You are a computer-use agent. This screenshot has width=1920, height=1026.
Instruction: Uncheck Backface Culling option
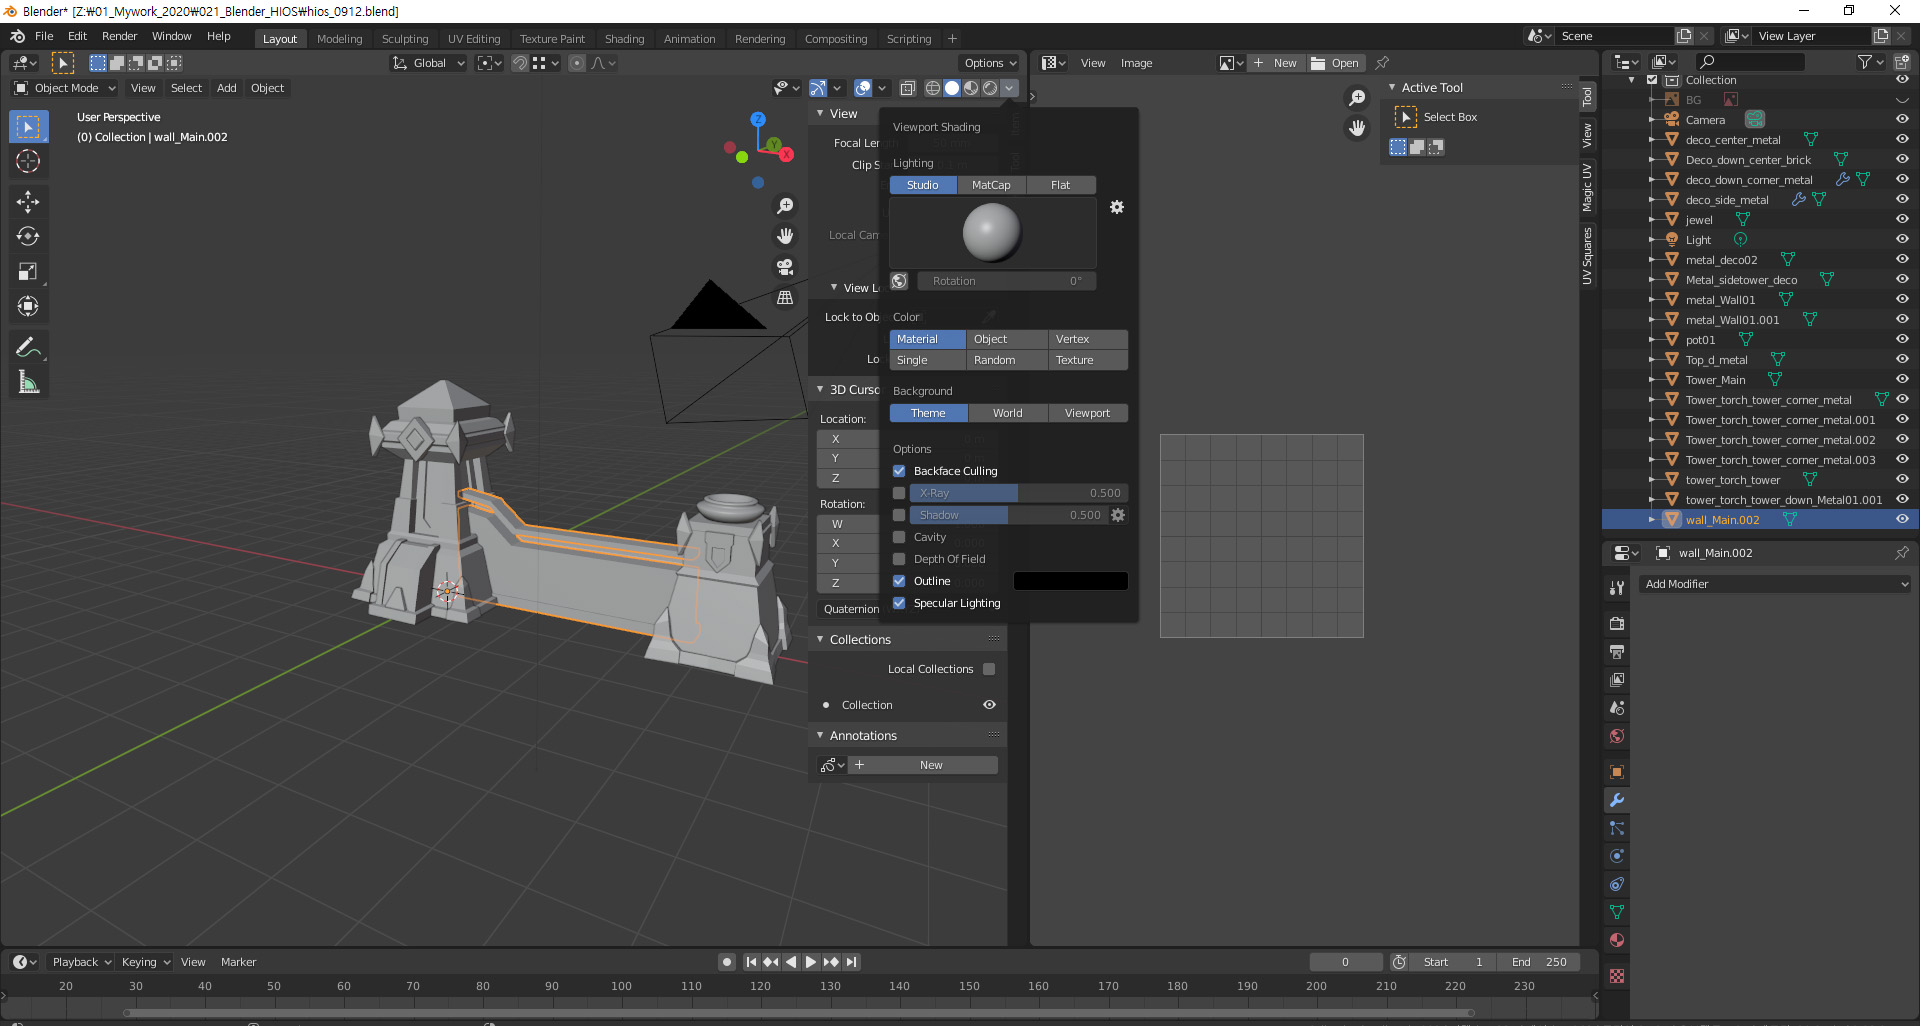pos(899,471)
